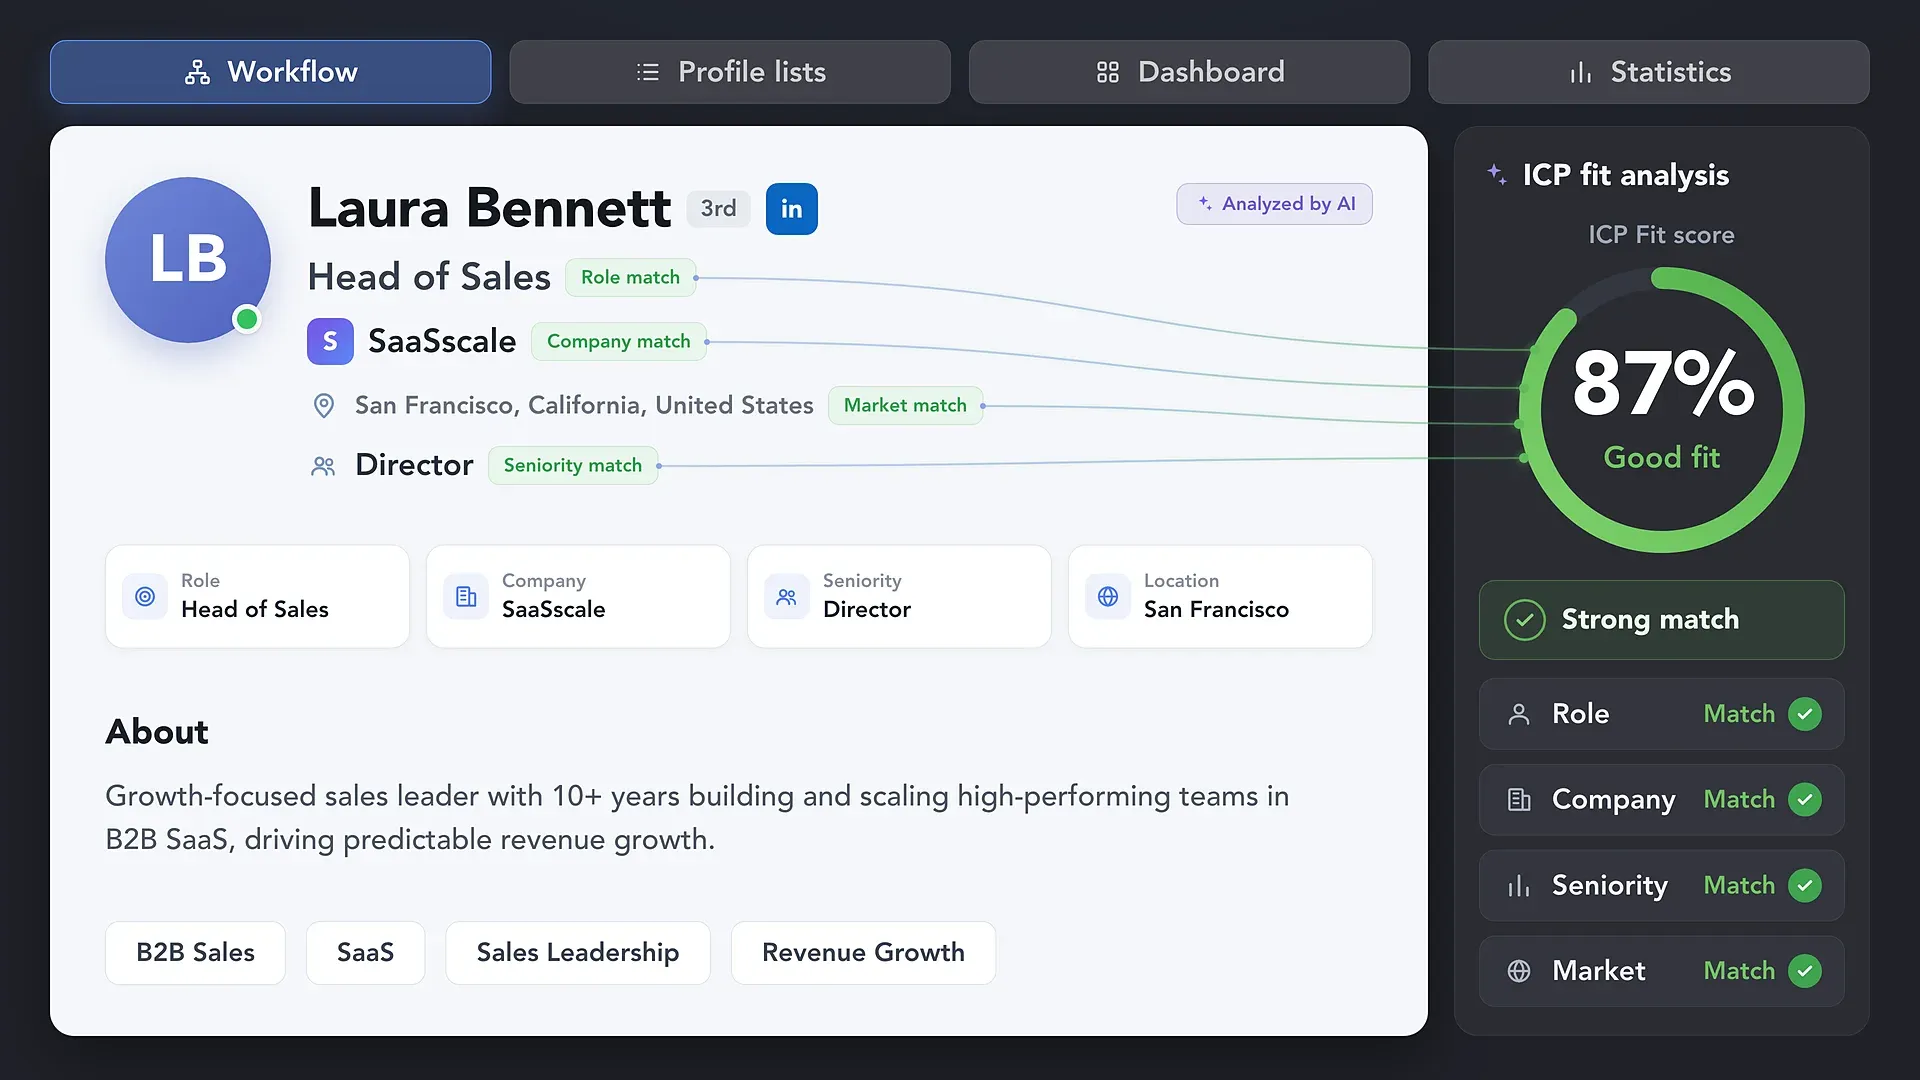This screenshot has height=1080, width=1920.
Task: Click the location pin icon
Action: point(323,405)
